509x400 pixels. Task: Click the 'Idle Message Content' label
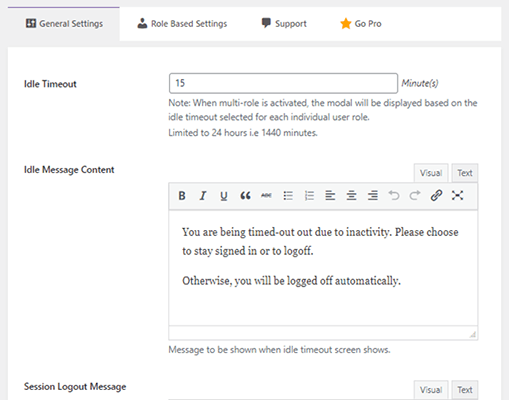(x=69, y=170)
